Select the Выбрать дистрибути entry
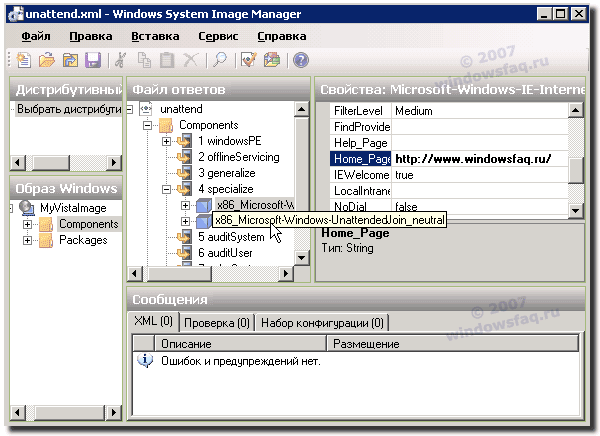Viewport: 600px width, 436px height. 69,109
